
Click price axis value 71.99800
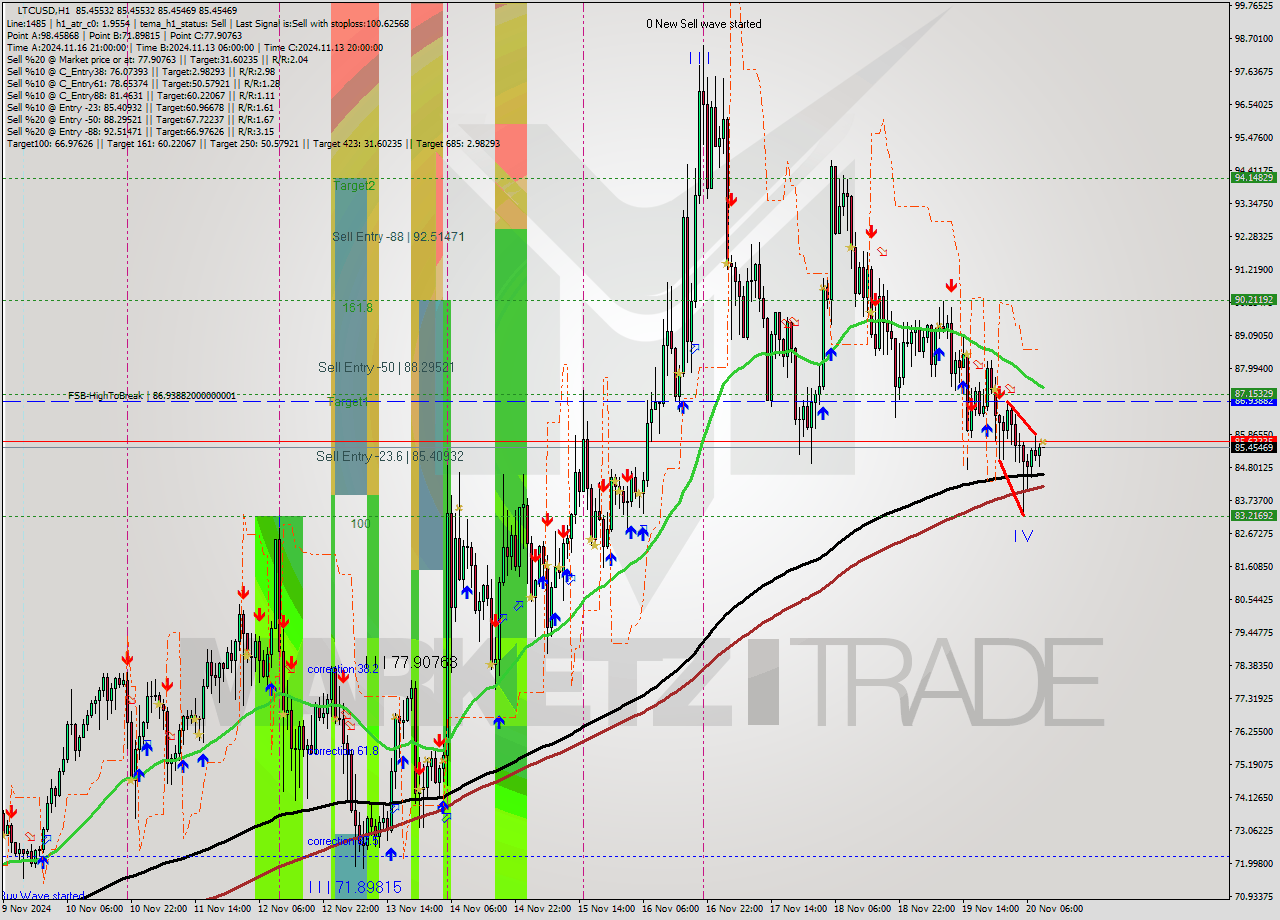[1254, 863]
